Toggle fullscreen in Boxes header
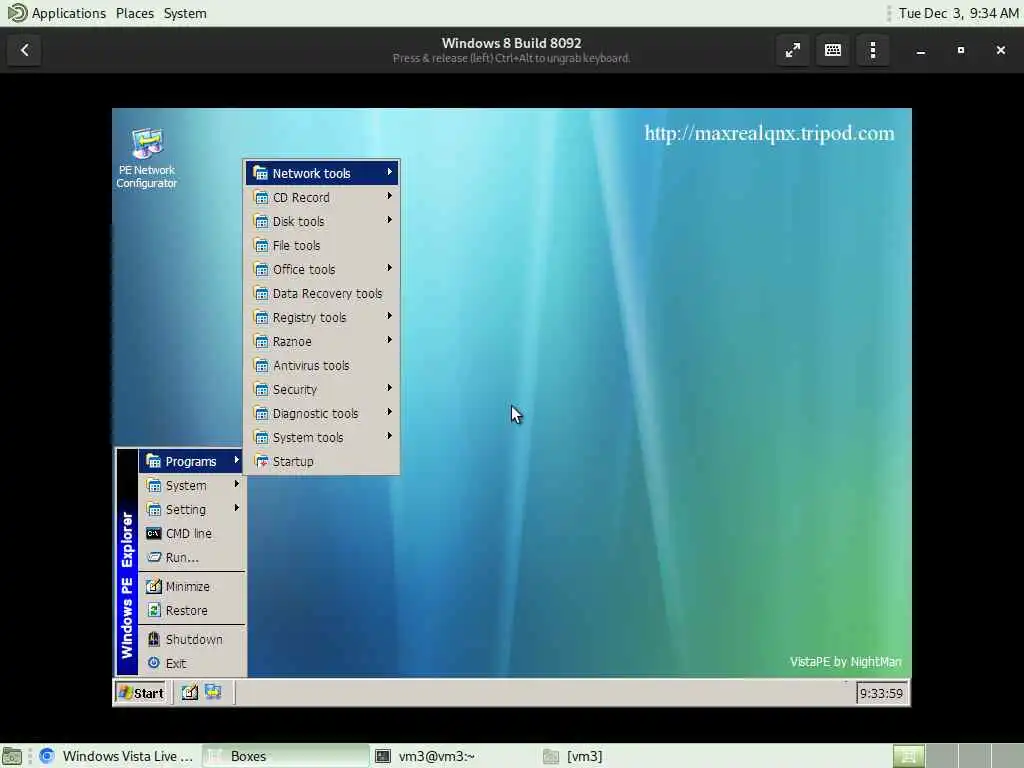Viewport: 1024px width, 768px height. coord(793,50)
